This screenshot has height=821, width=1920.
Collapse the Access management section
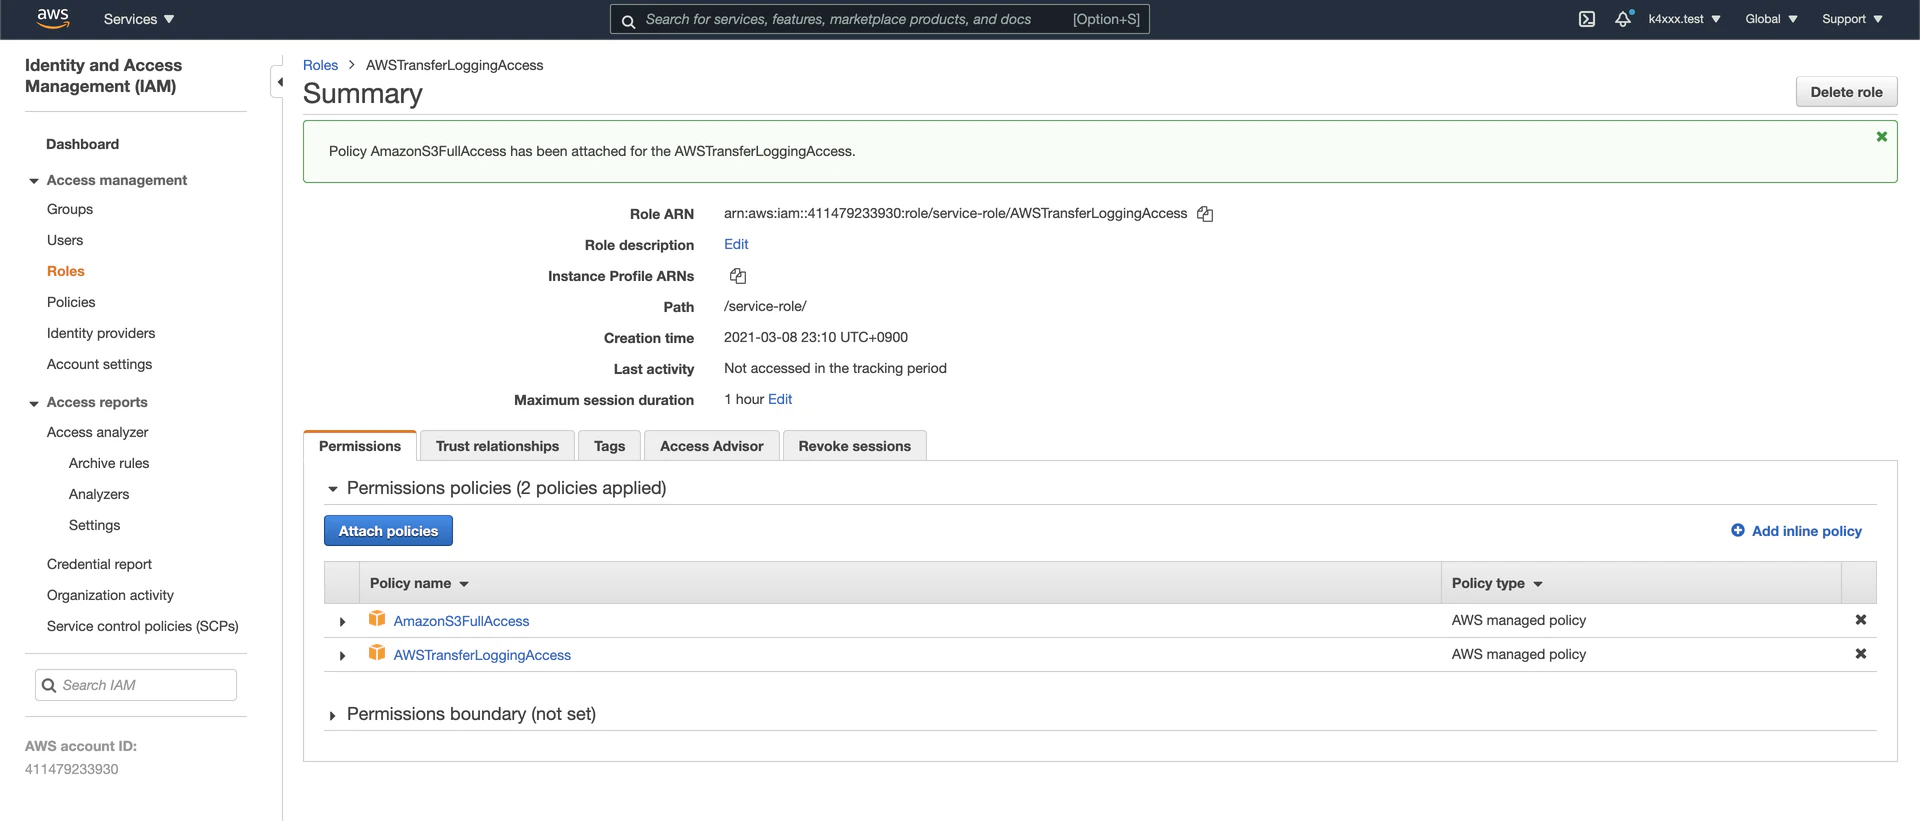point(34,181)
